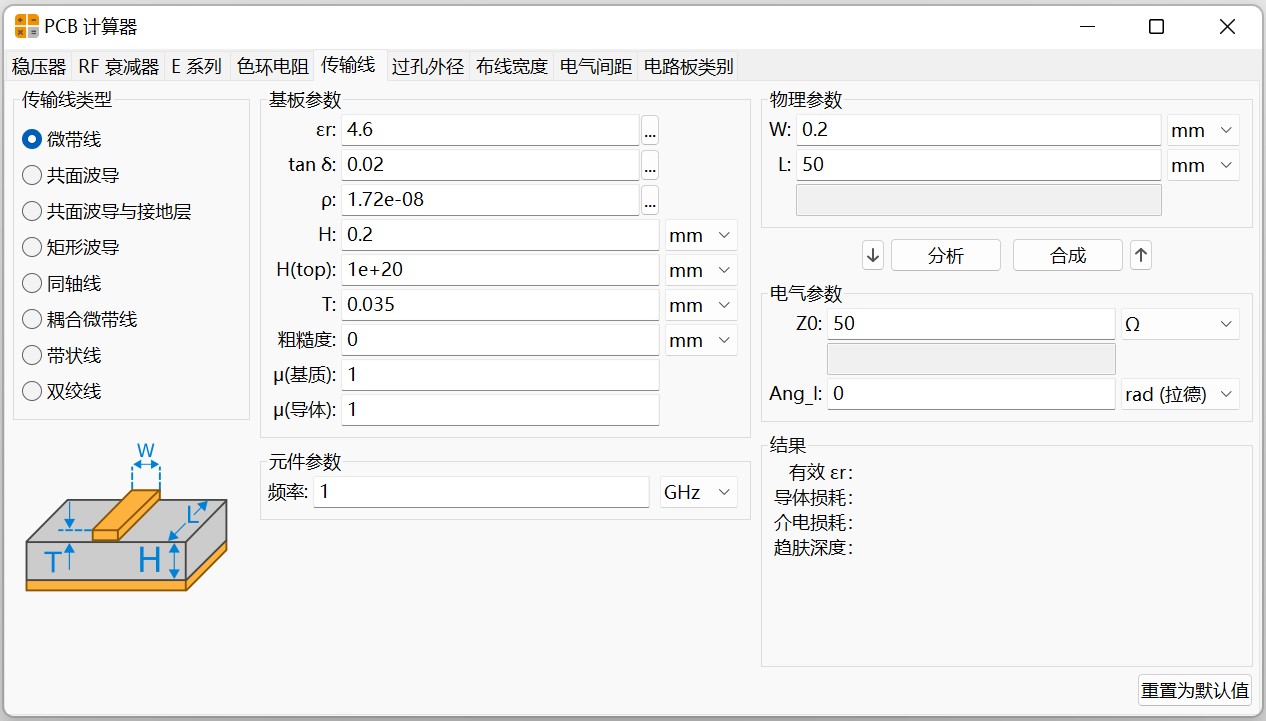This screenshot has width=1266, height=721.
Task: Switch to 稳压器 tab
Action: point(39,67)
